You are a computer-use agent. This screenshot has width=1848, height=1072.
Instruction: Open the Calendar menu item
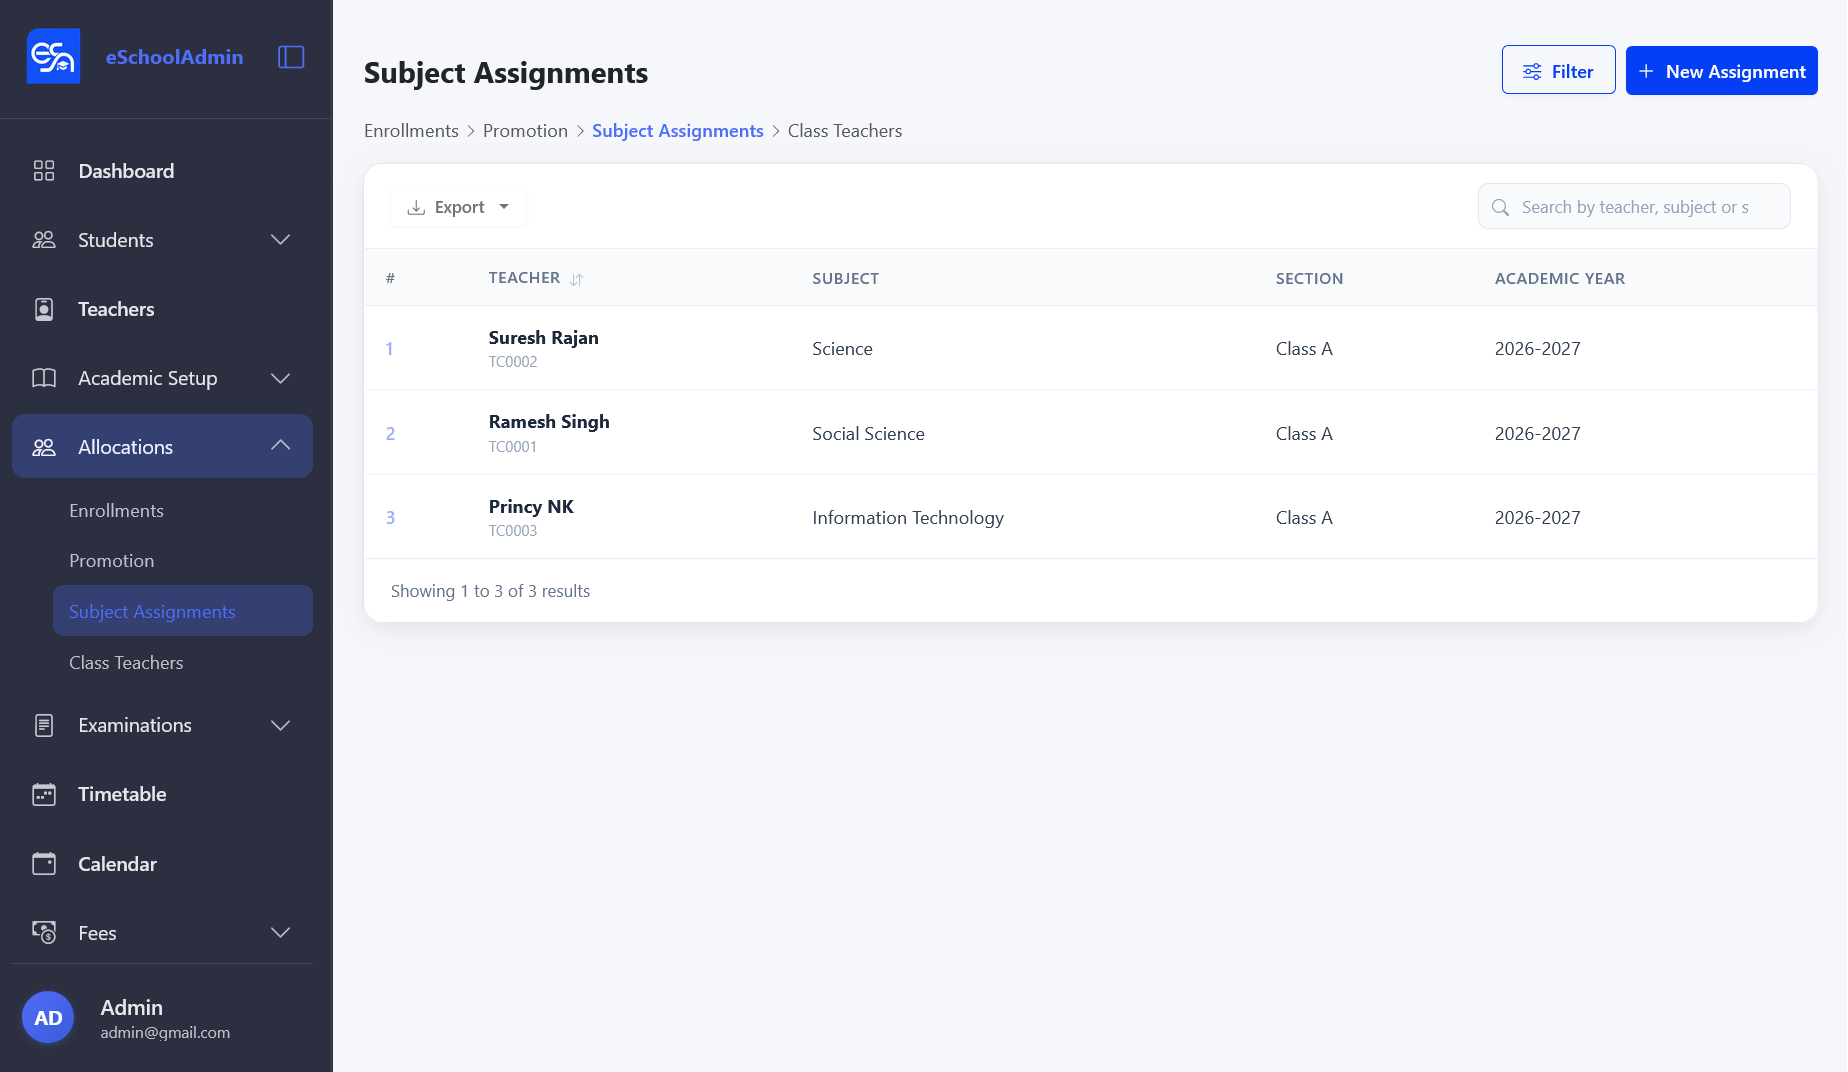(162, 864)
